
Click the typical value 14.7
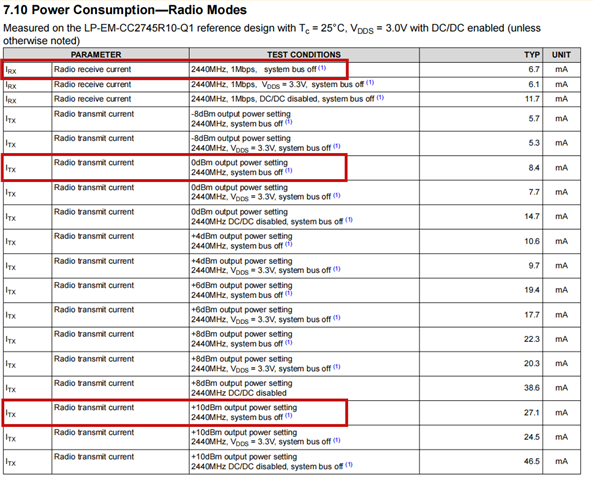532,216
